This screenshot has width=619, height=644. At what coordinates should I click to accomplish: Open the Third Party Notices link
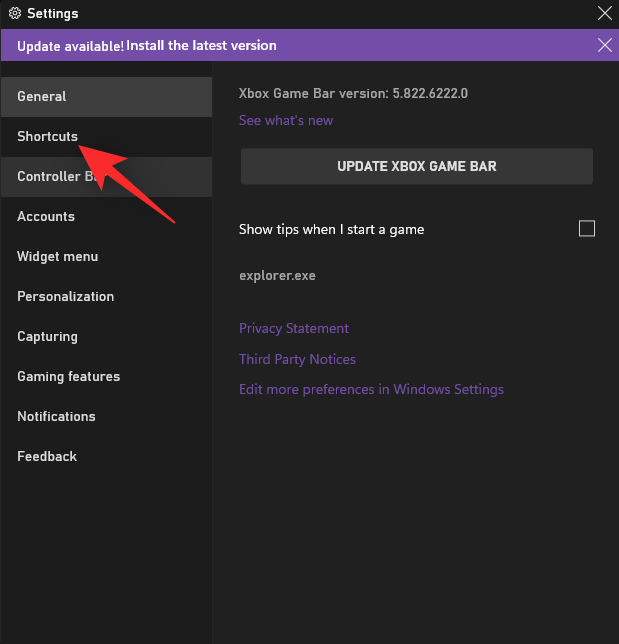[297, 359]
